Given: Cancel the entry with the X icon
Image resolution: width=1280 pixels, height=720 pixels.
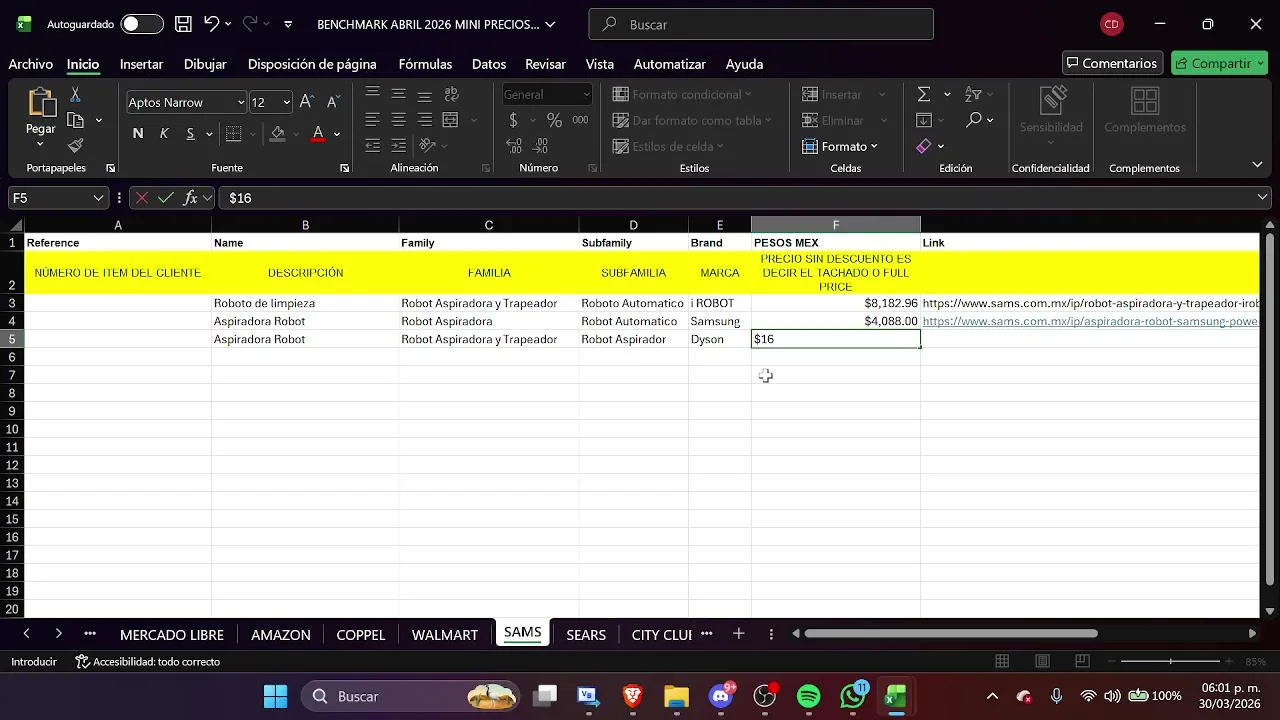Looking at the screenshot, I should tap(142, 198).
